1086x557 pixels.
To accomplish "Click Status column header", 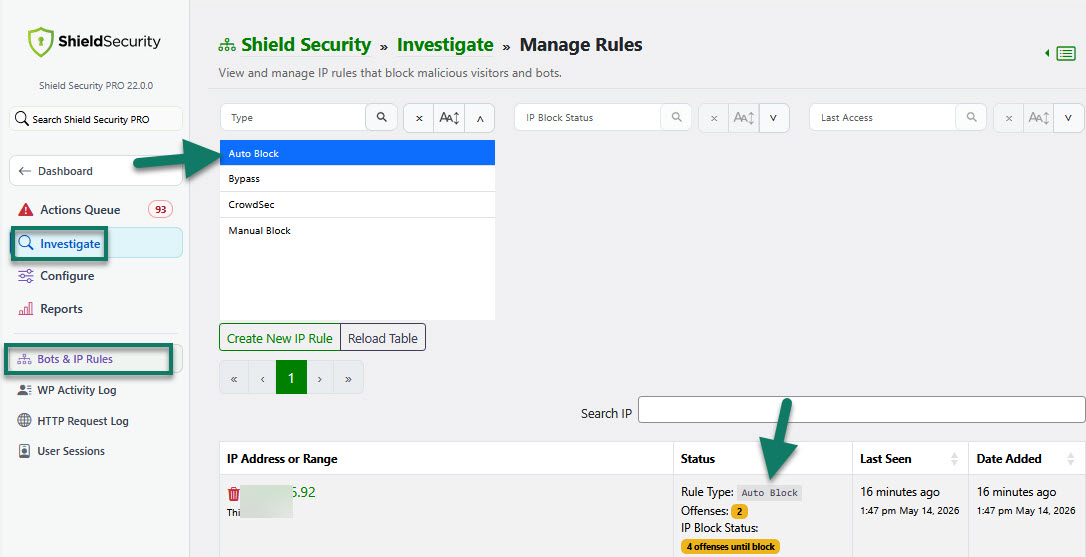I will coord(763,459).
